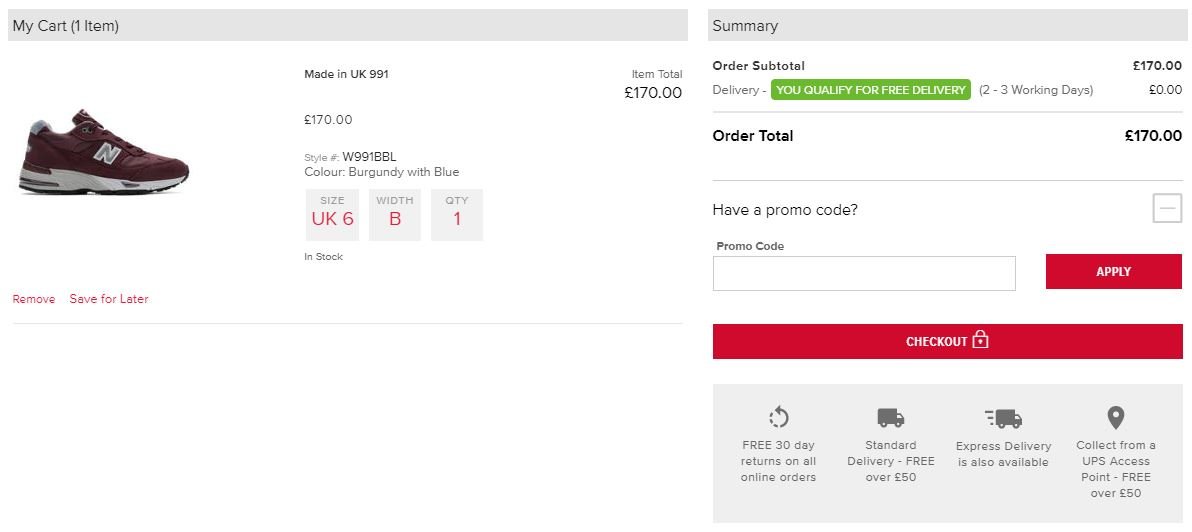Click the Express Delivery fast truck icon
The image size is (1192, 532).
(1003, 418)
